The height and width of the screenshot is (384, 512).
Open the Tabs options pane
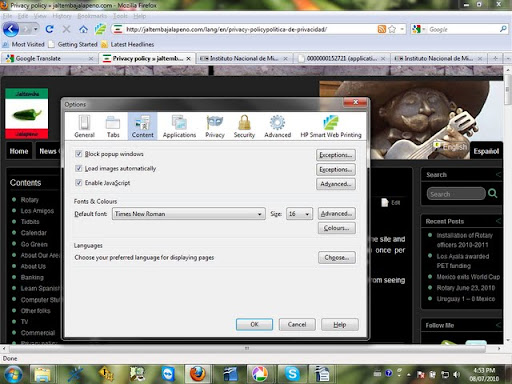(113, 126)
